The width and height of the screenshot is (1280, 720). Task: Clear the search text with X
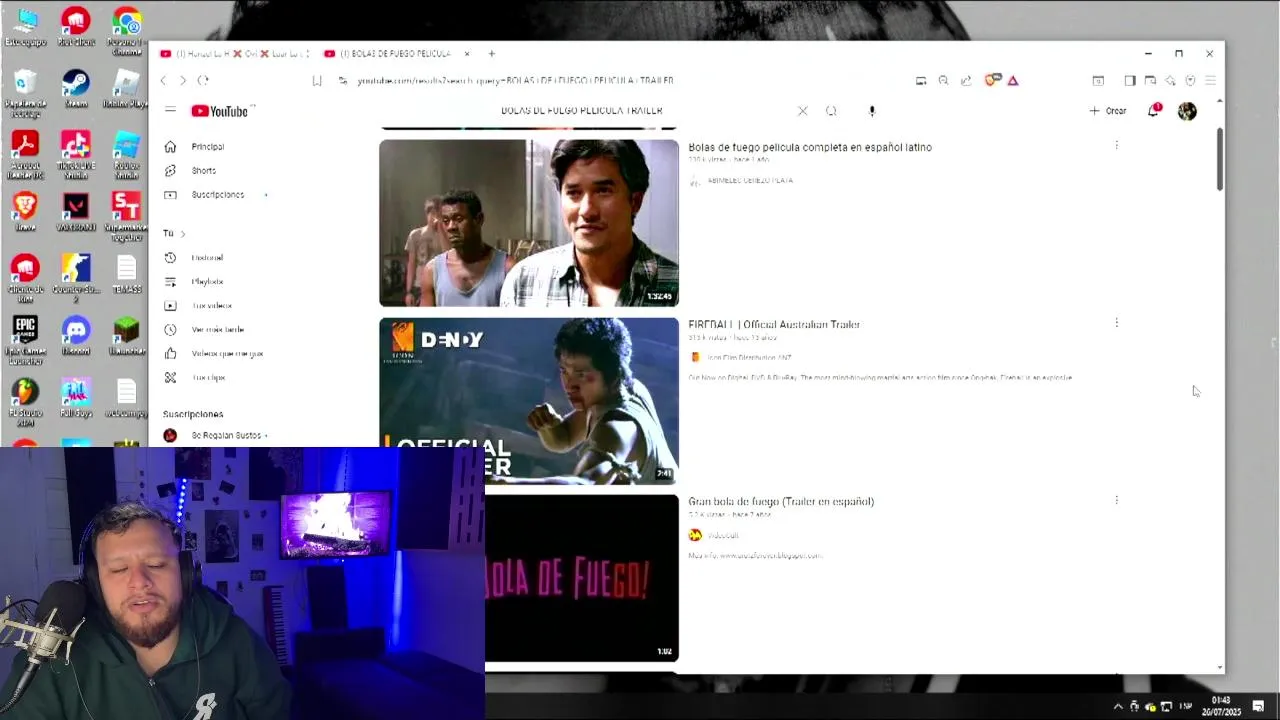(x=802, y=111)
